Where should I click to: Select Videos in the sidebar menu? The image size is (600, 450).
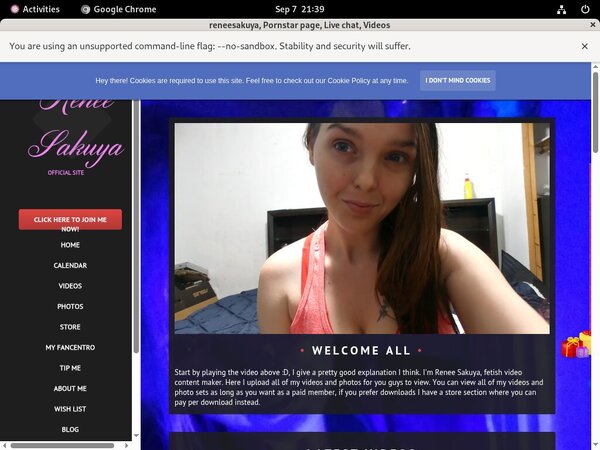(70, 286)
